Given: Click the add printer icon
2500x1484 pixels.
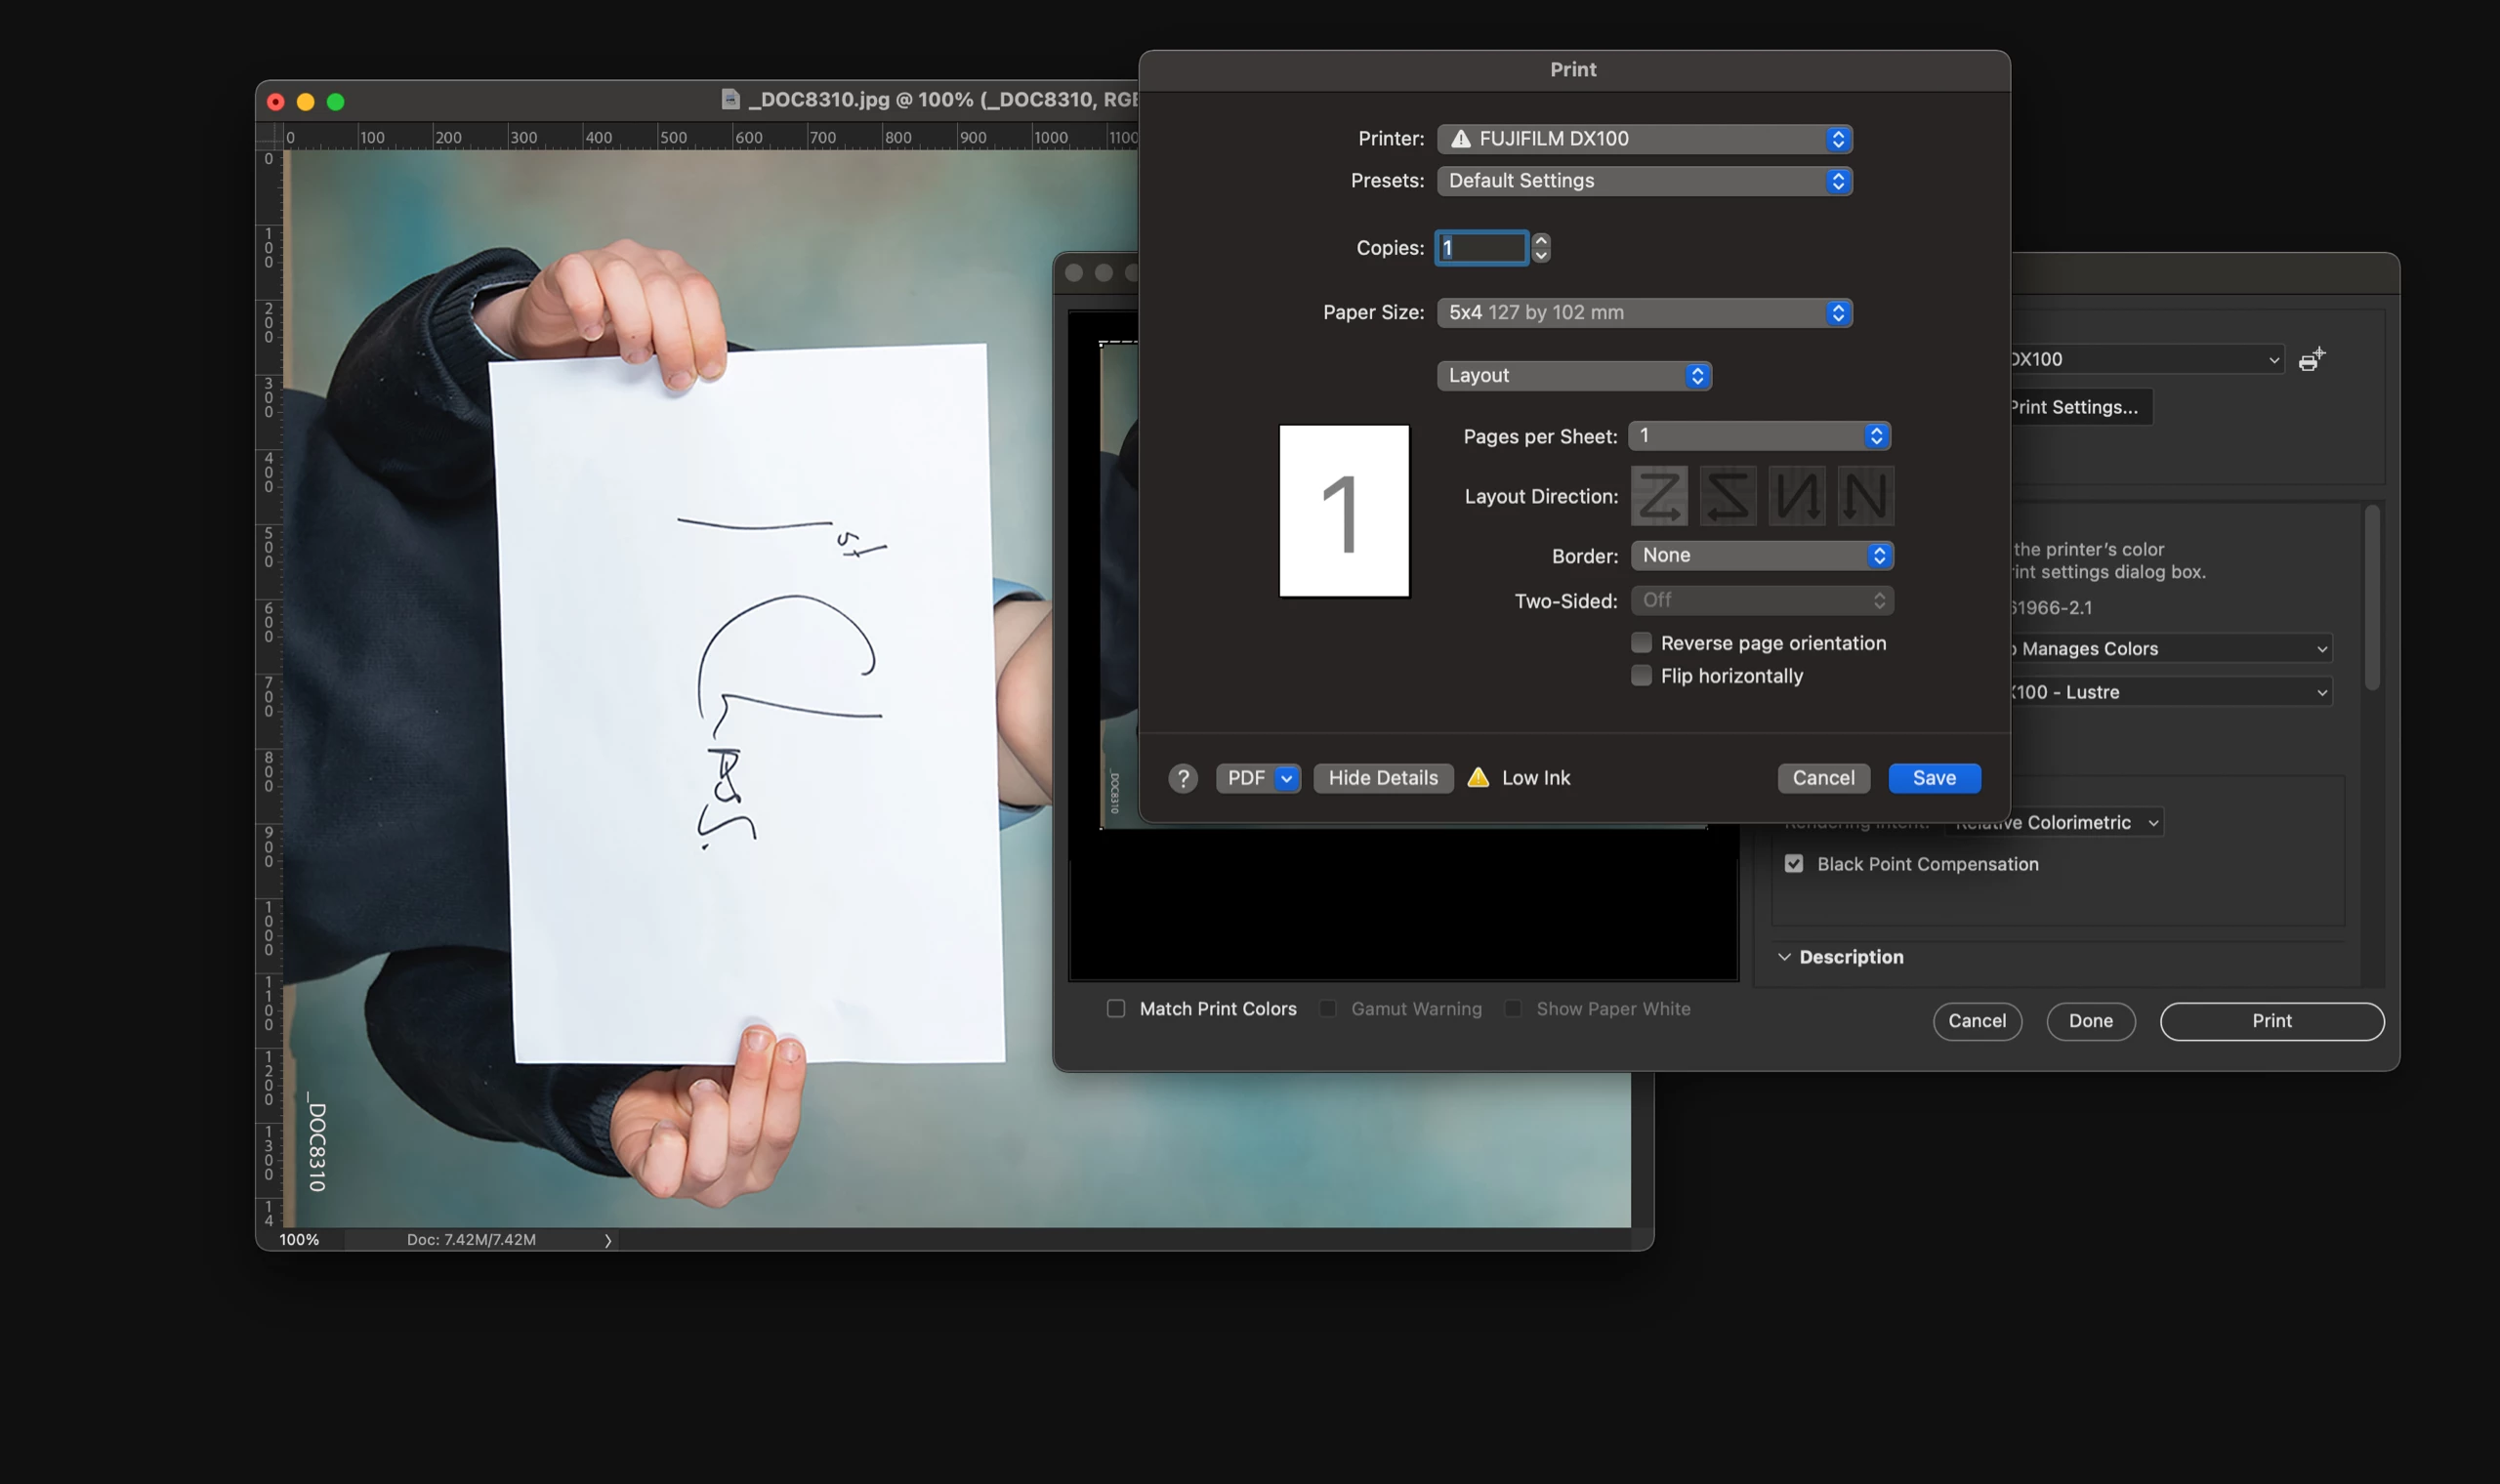Looking at the screenshot, I should 2311,360.
